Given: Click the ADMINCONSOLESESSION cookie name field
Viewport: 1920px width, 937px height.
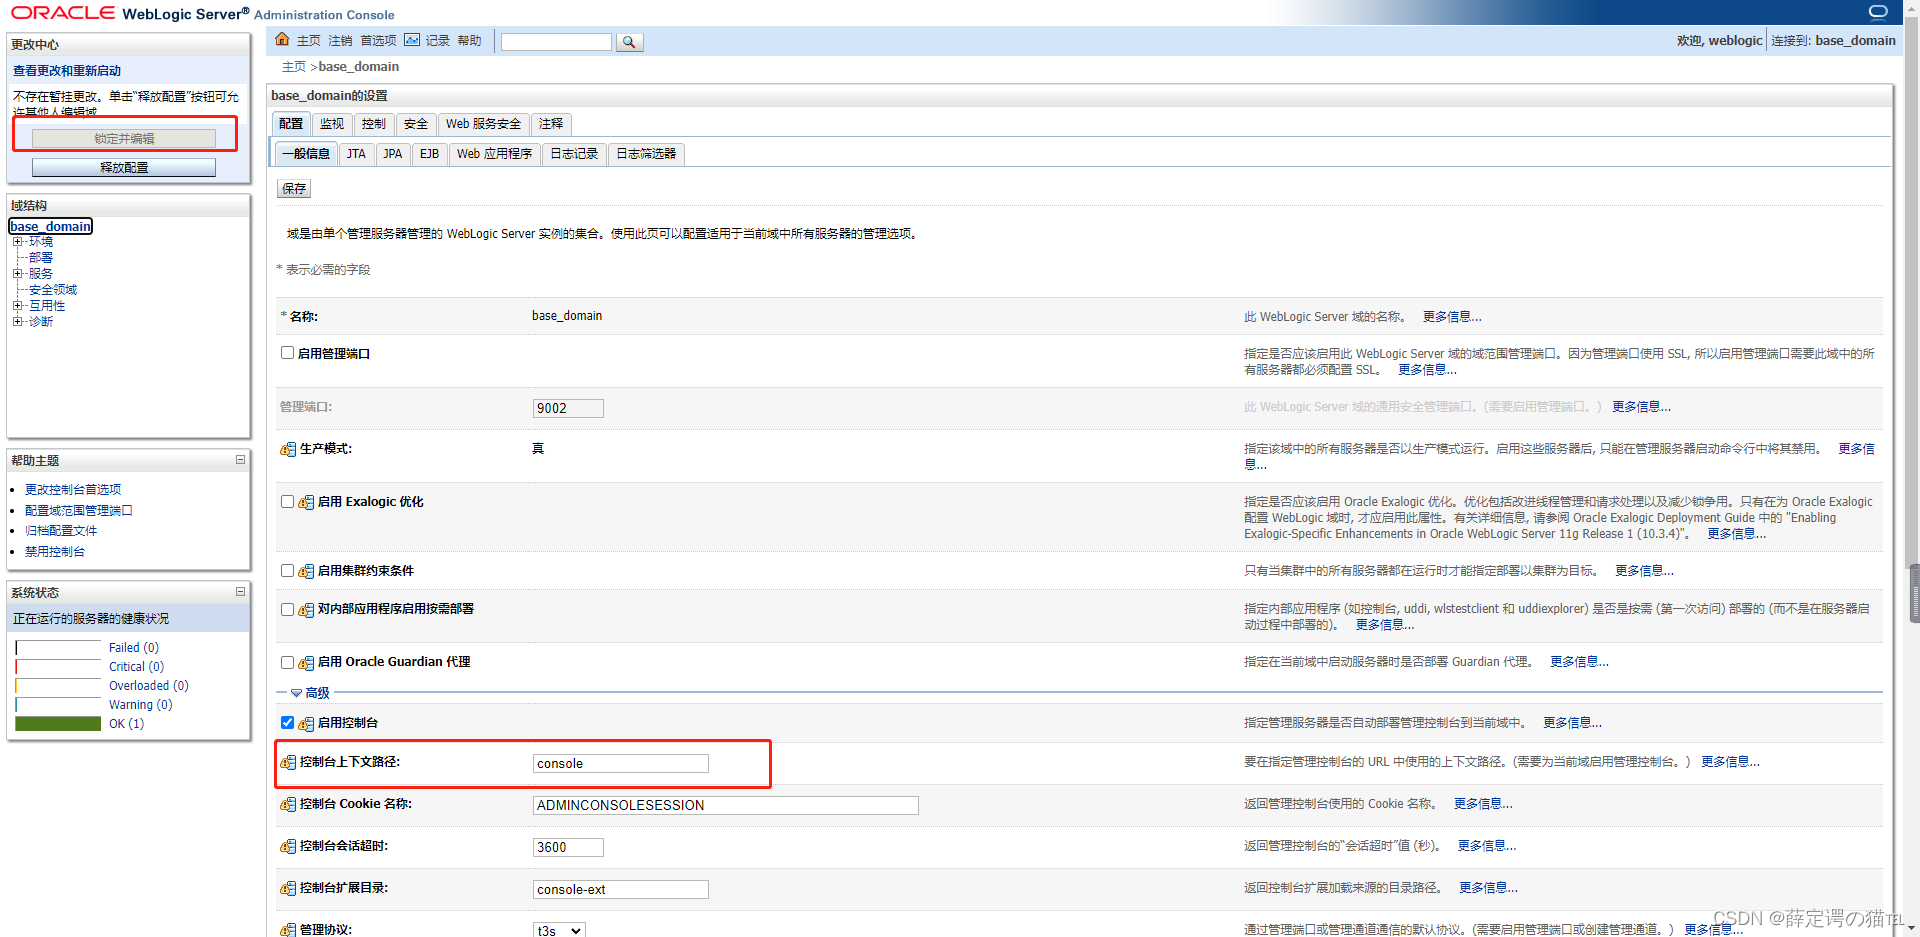Looking at the screenshot, I should pyautogui.click(x=725, y=806).
